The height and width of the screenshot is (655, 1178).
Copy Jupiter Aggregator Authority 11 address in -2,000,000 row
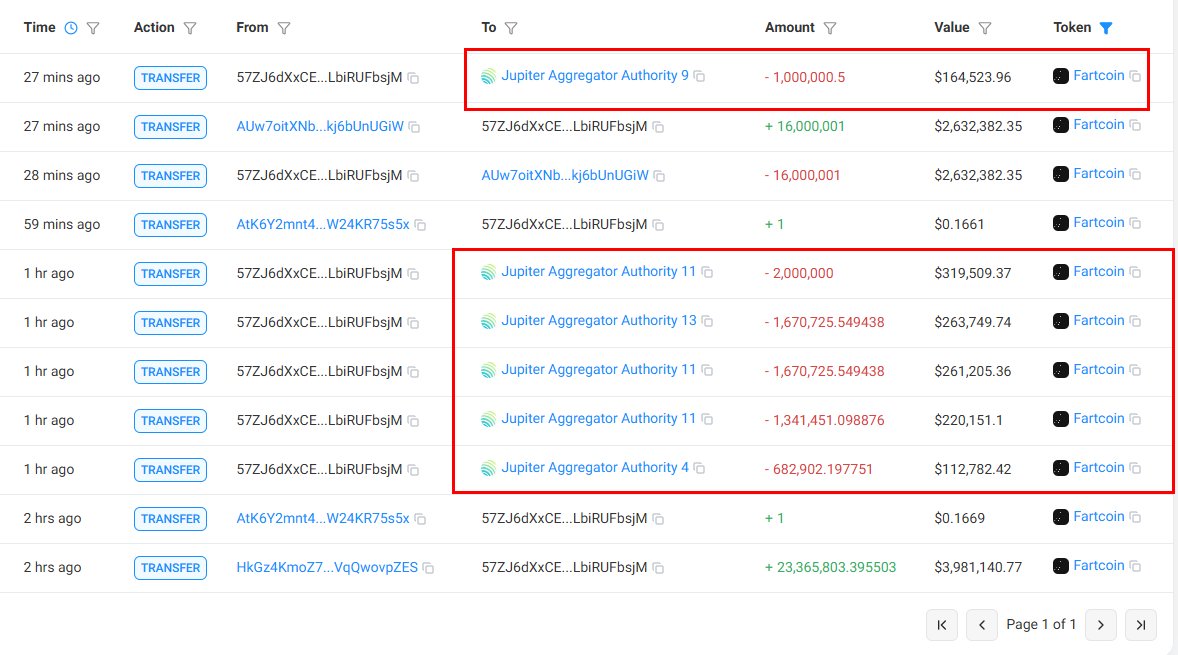[x=707, y=273]
